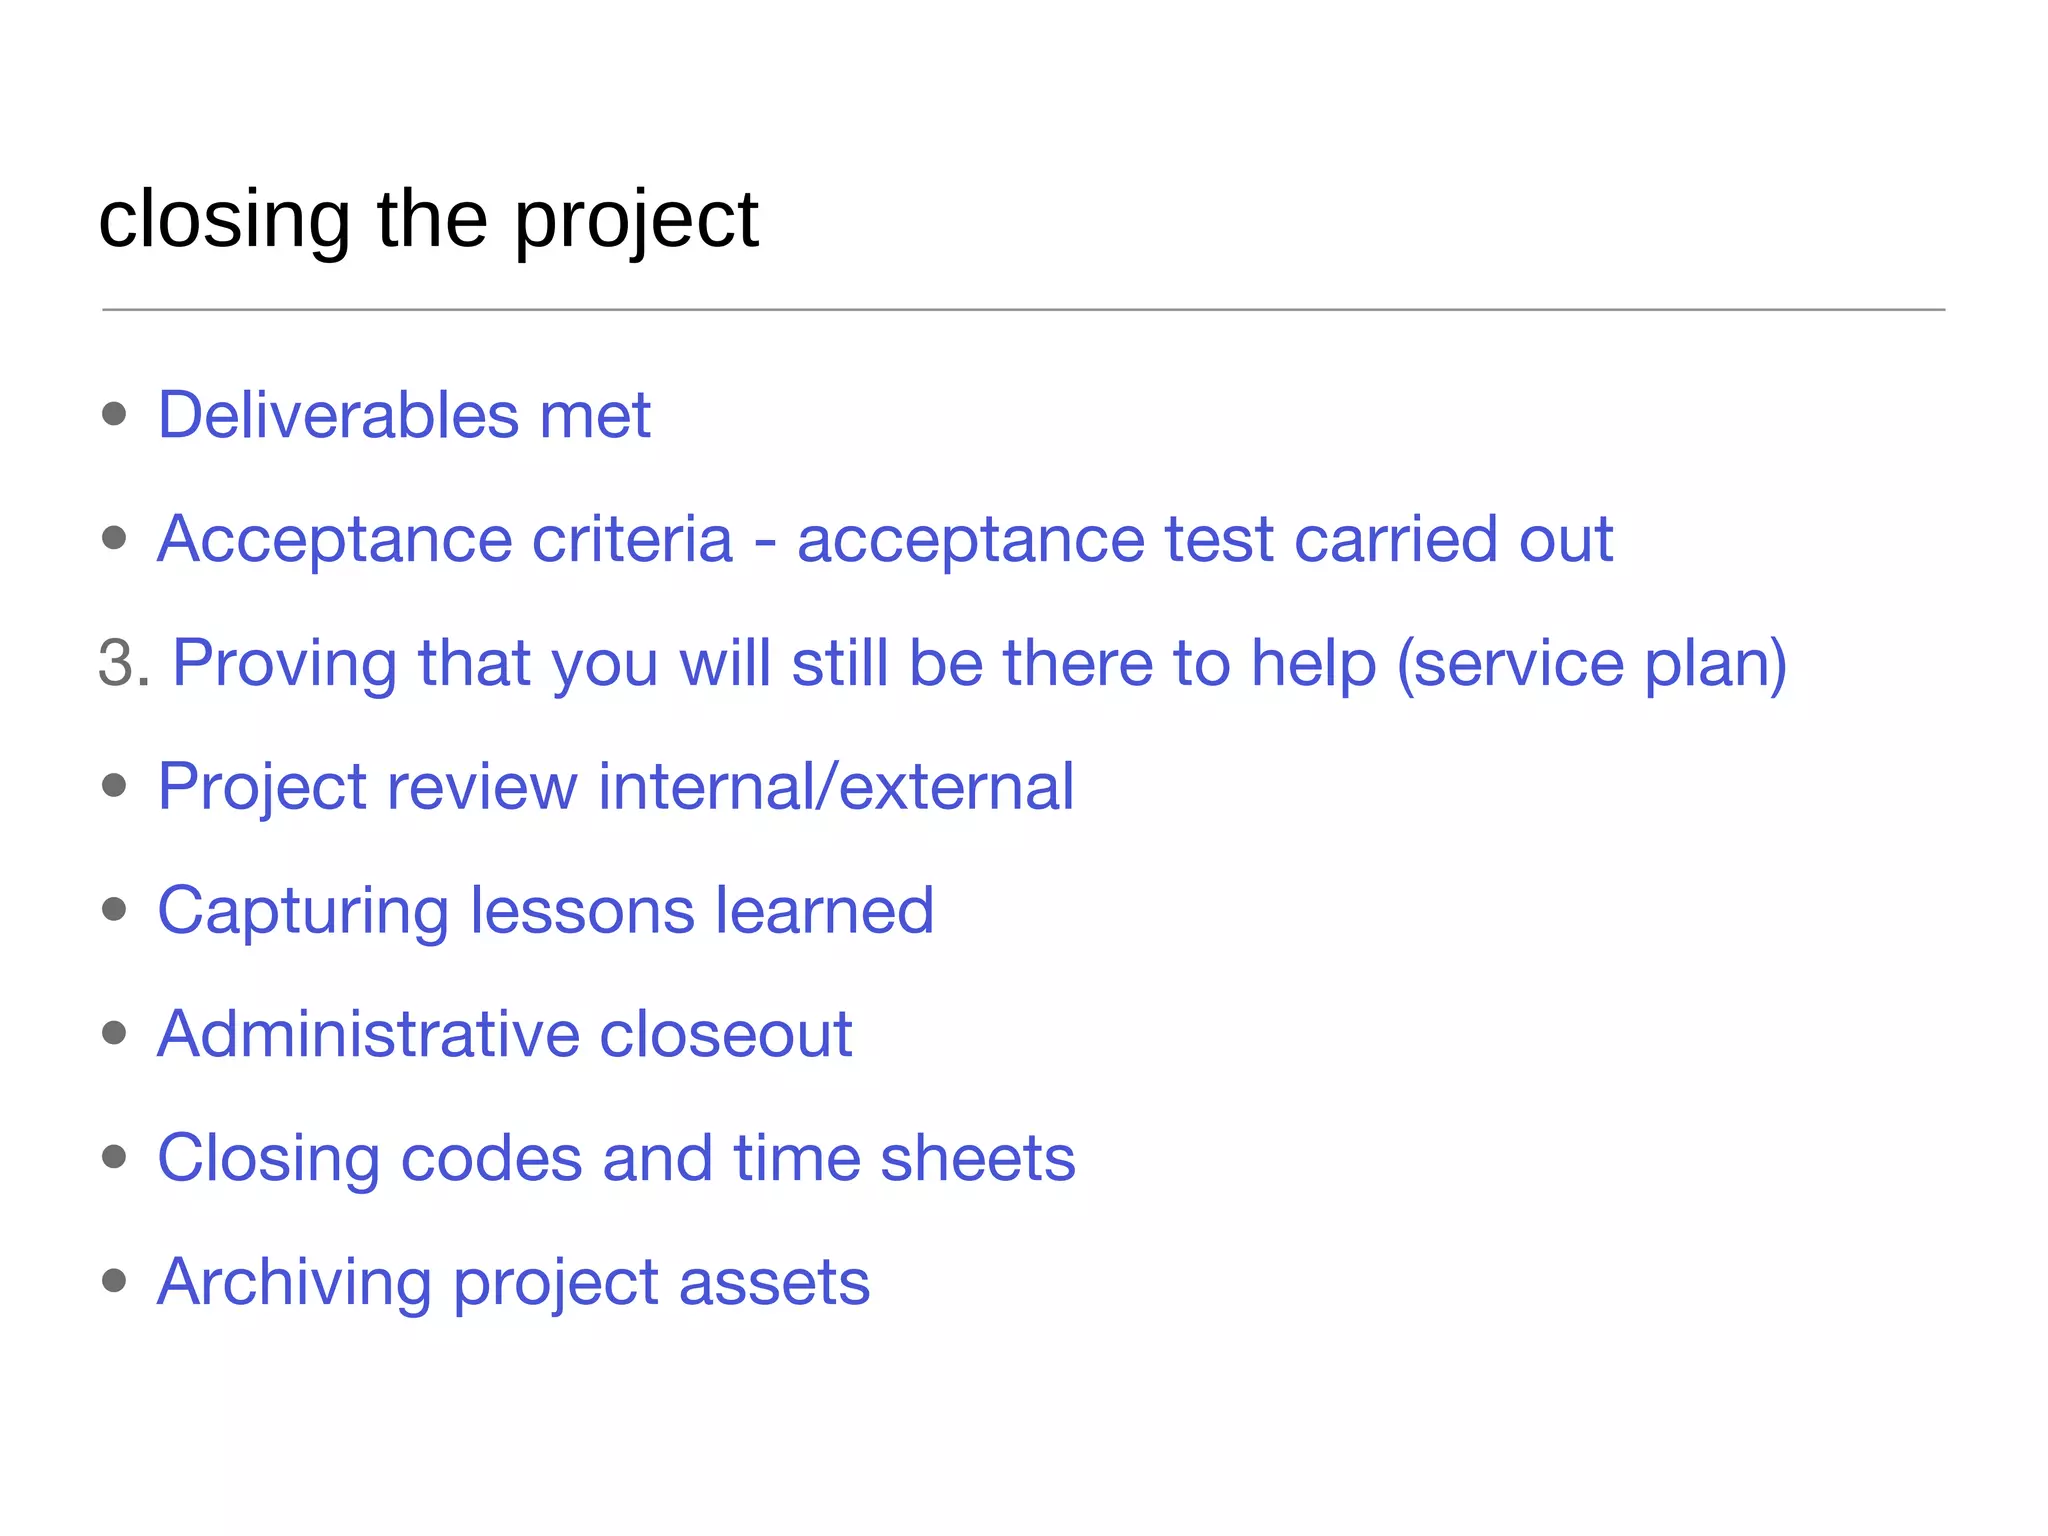
Task: Click the '(service plan)' phrase
Action: point(1590,665)
